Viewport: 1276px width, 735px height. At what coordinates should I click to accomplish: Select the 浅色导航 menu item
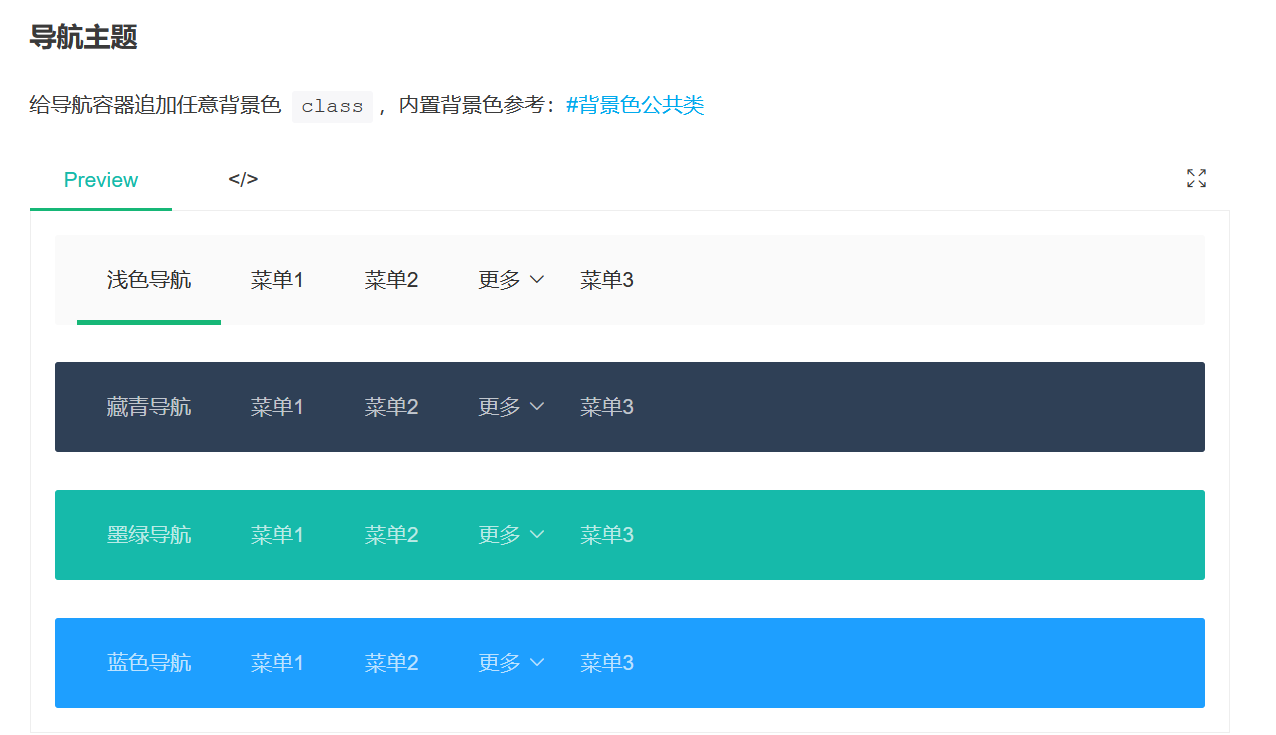click(148, 279)
